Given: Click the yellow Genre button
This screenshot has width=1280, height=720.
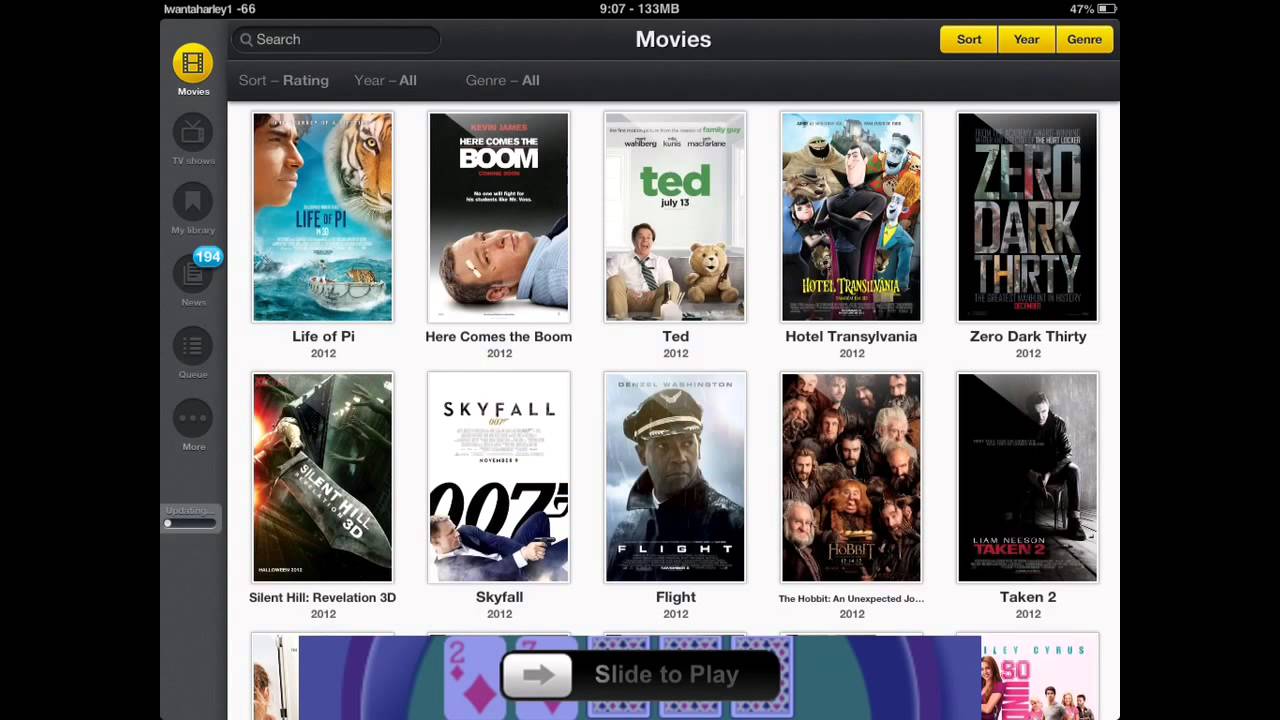Looking at the screenshot, I should point(1084,39).
